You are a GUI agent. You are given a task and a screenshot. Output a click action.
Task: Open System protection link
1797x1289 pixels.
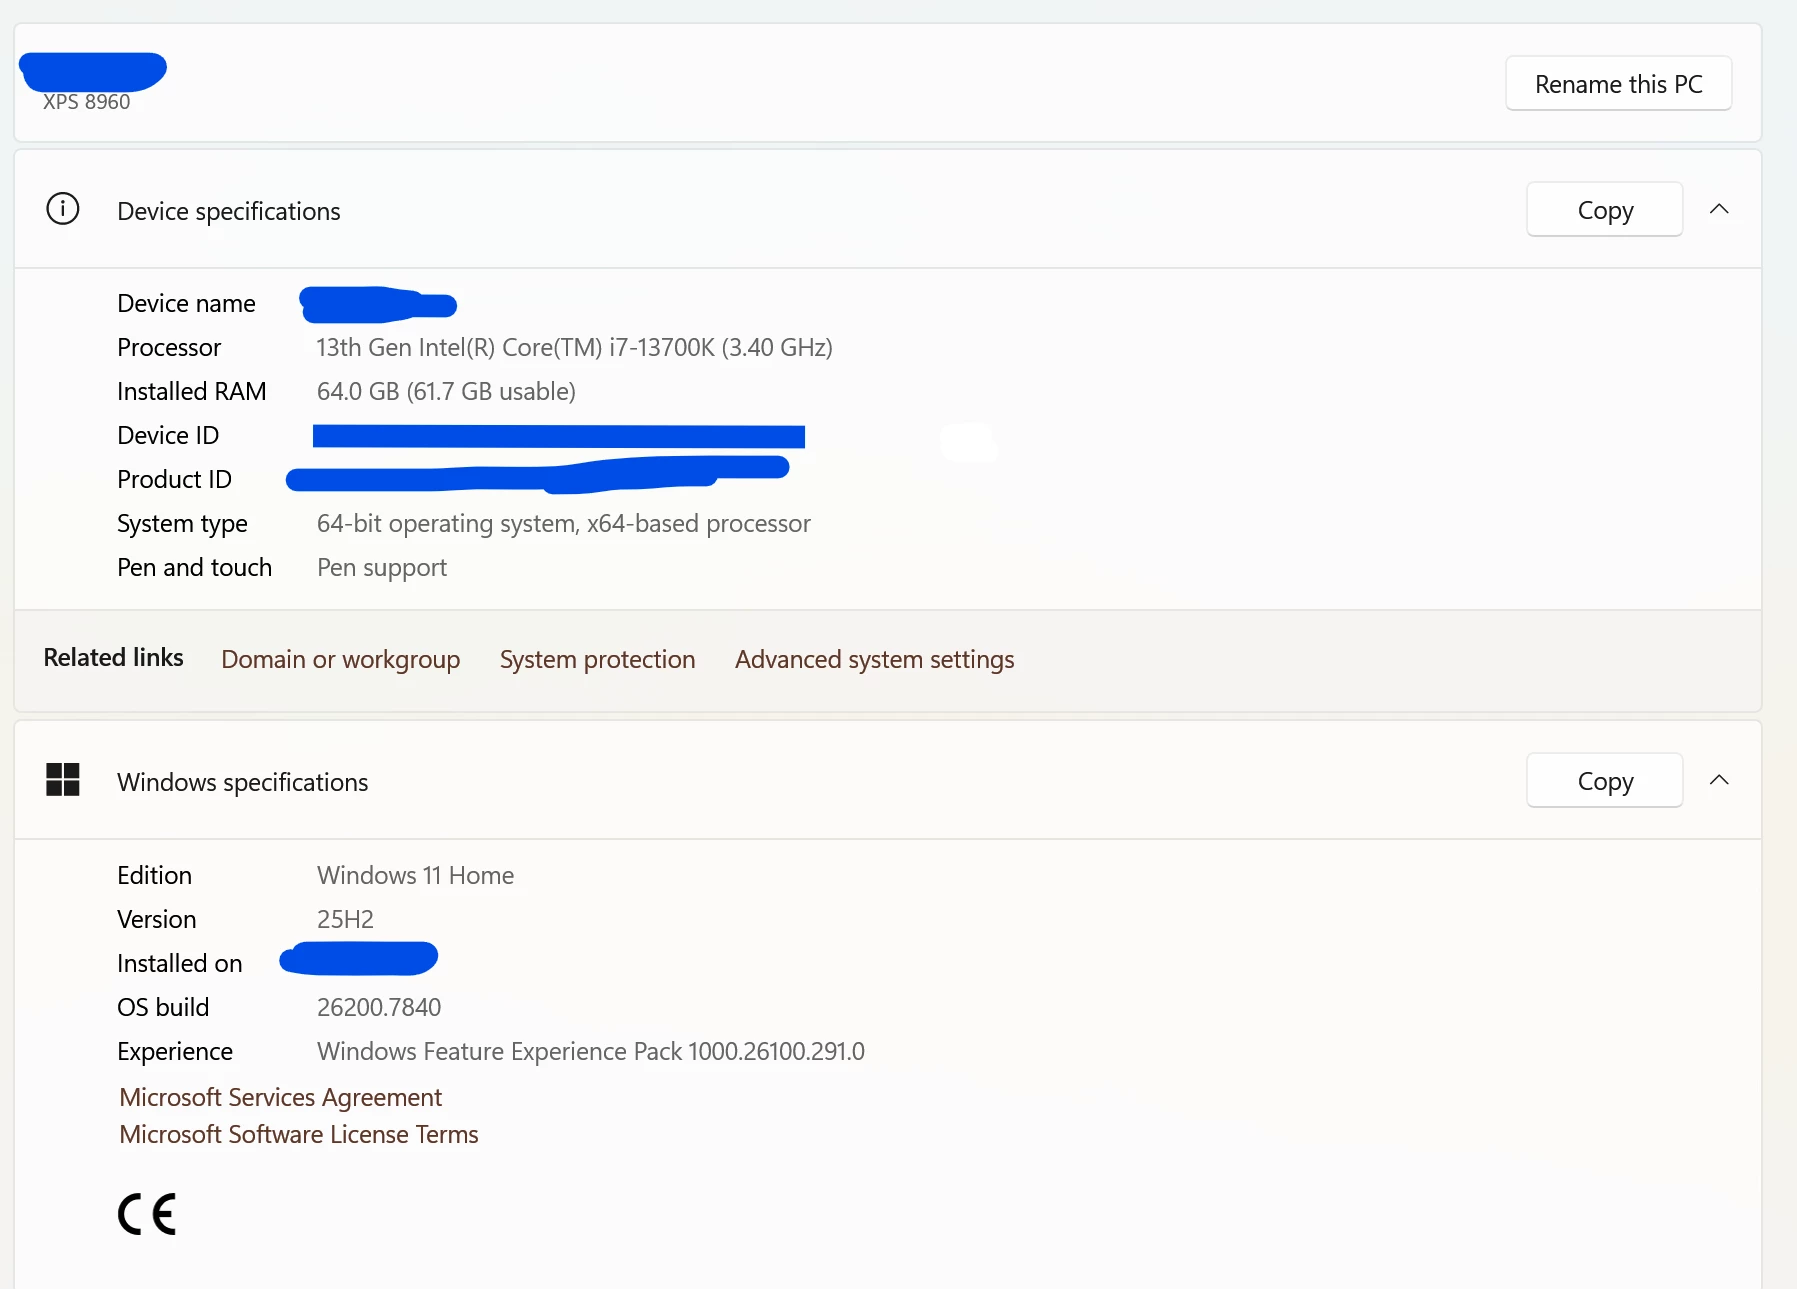pyautogui.click(x=597, y=660)
